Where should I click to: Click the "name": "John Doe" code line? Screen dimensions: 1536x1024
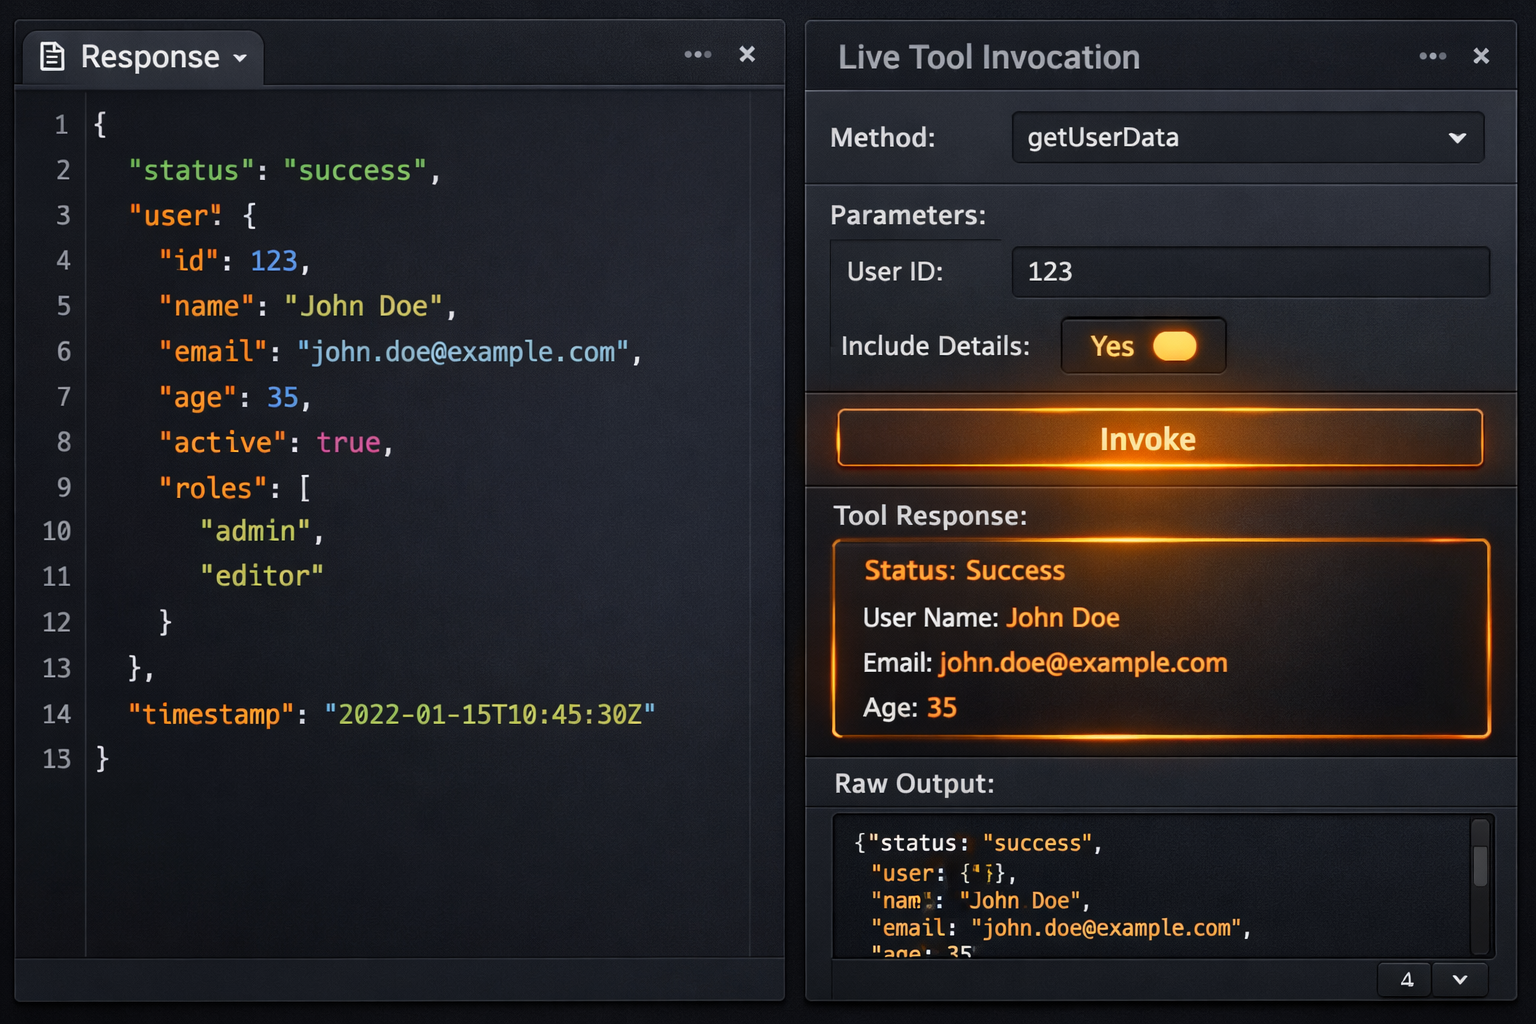point(307,306)
